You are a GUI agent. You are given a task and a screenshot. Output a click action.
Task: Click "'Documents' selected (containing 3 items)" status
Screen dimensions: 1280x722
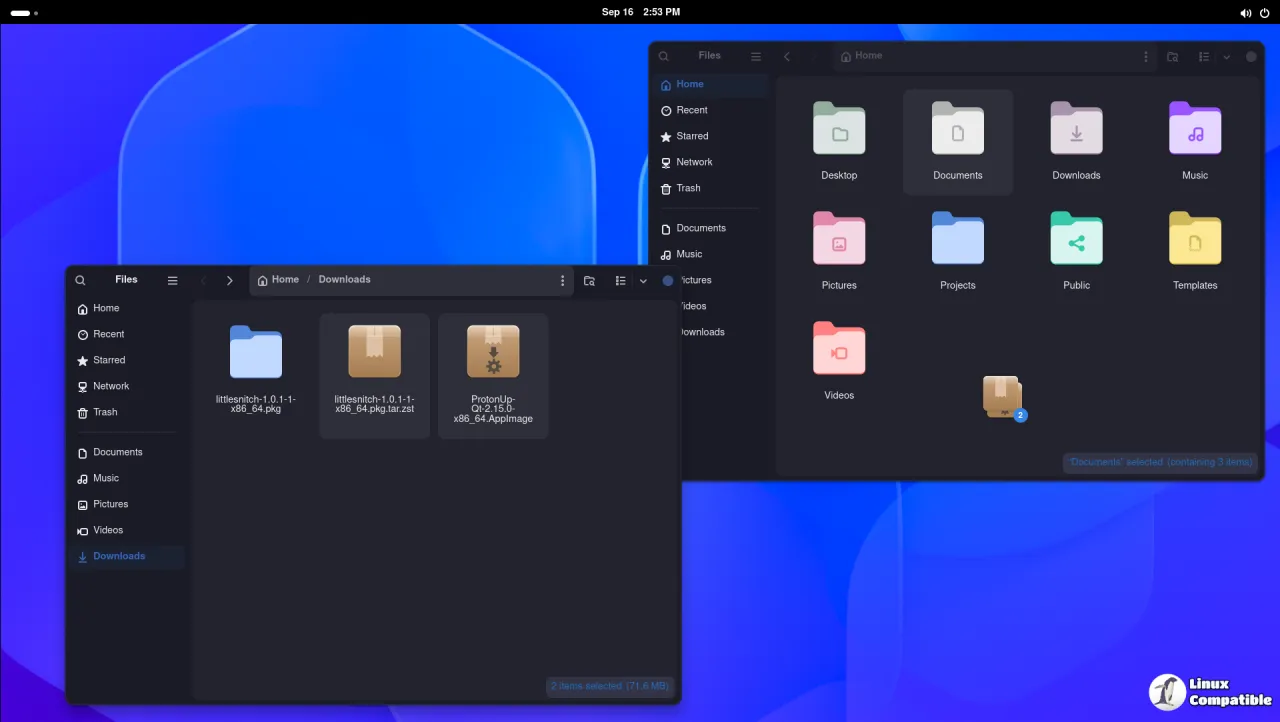pos(1160,462)
